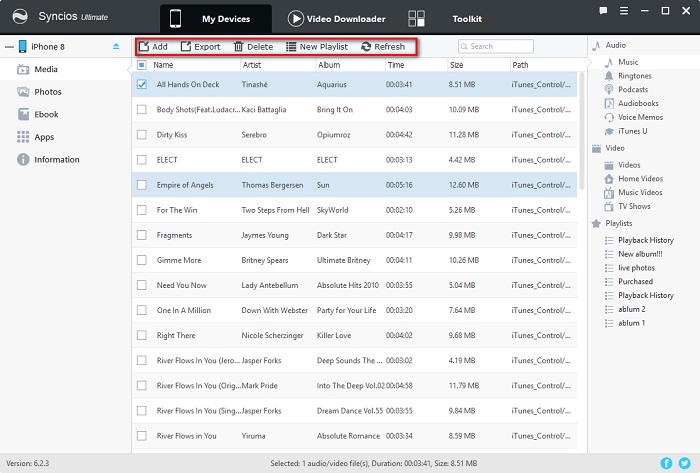Select Apps in the sidebar

65,137
